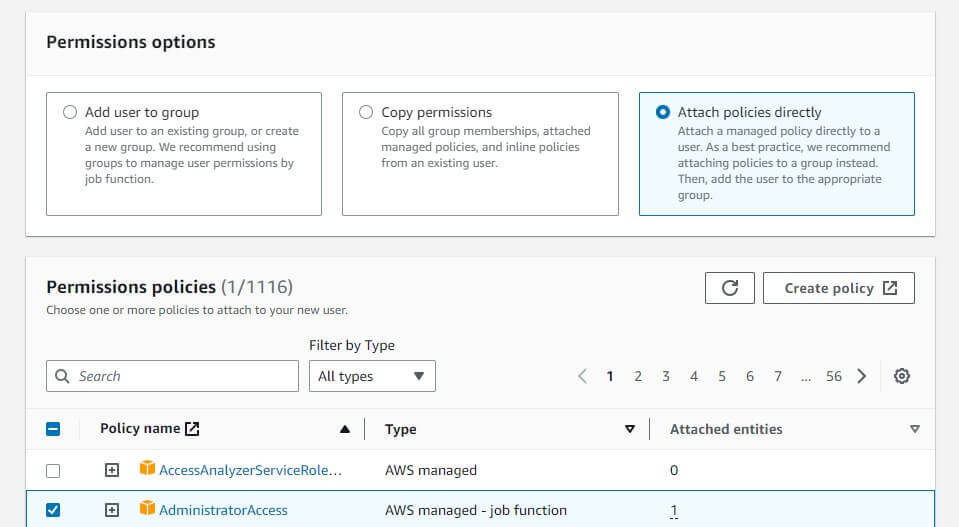Select Copy permissions option
Image resolution: width=959 pixels, height=527 pixels.
coord(366,112)
